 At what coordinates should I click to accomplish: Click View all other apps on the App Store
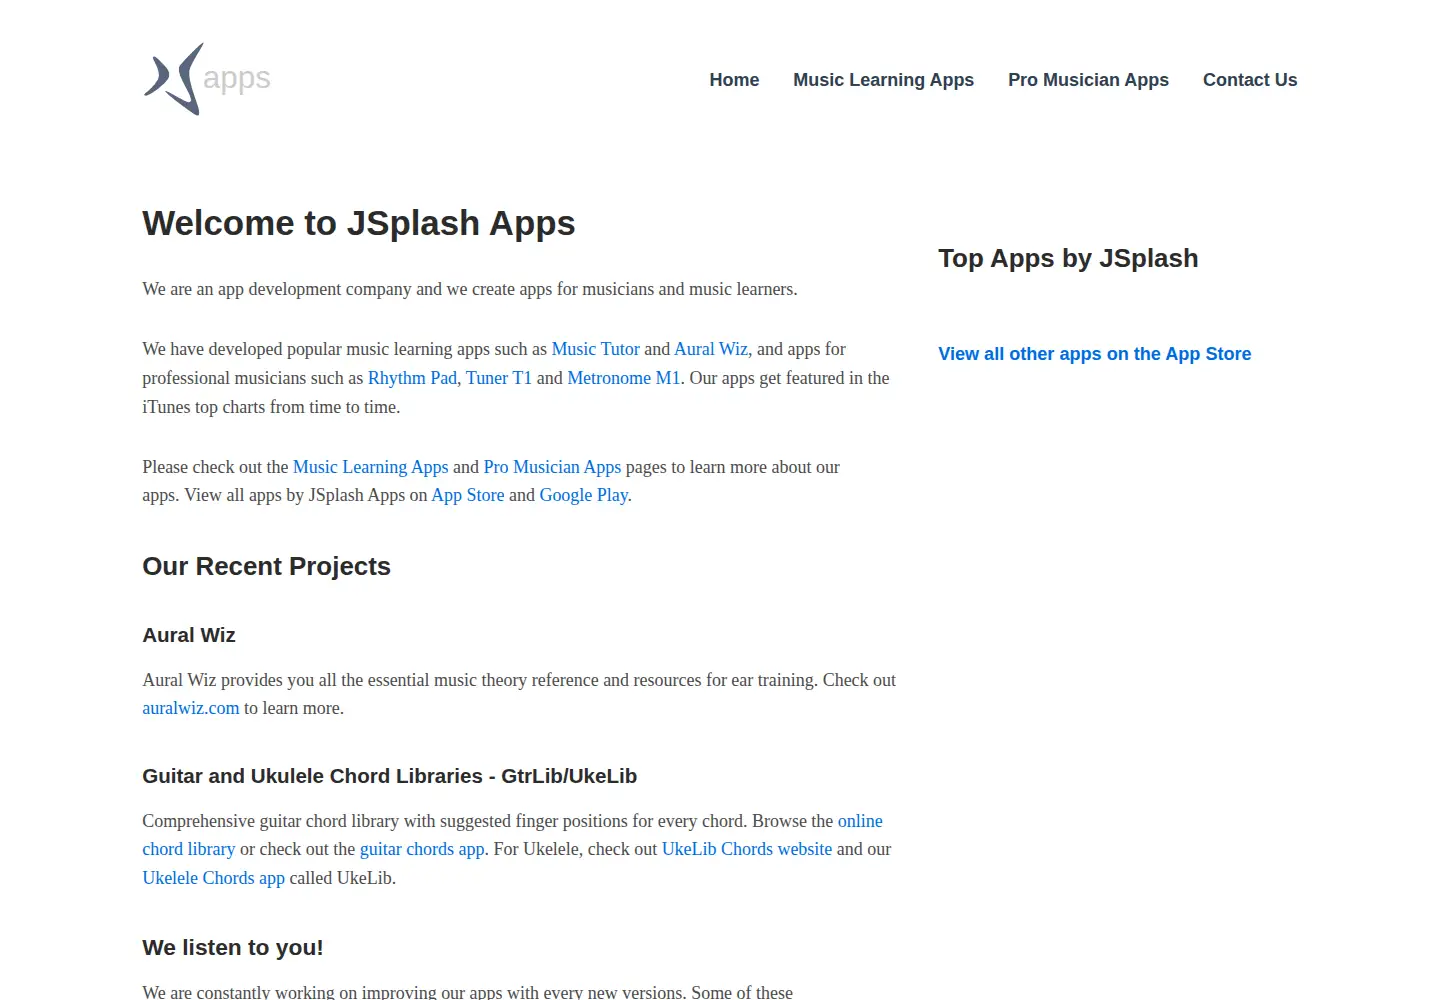[x=1095, y=354]
